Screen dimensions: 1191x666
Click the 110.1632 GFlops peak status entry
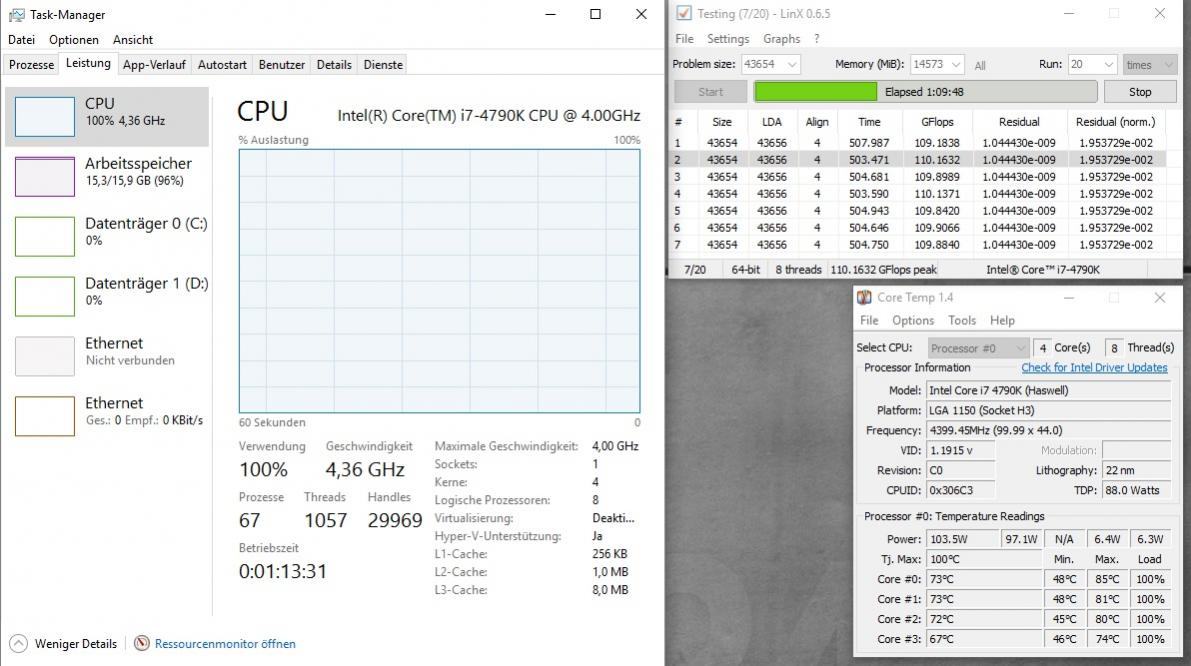click(x=883, y=270)
